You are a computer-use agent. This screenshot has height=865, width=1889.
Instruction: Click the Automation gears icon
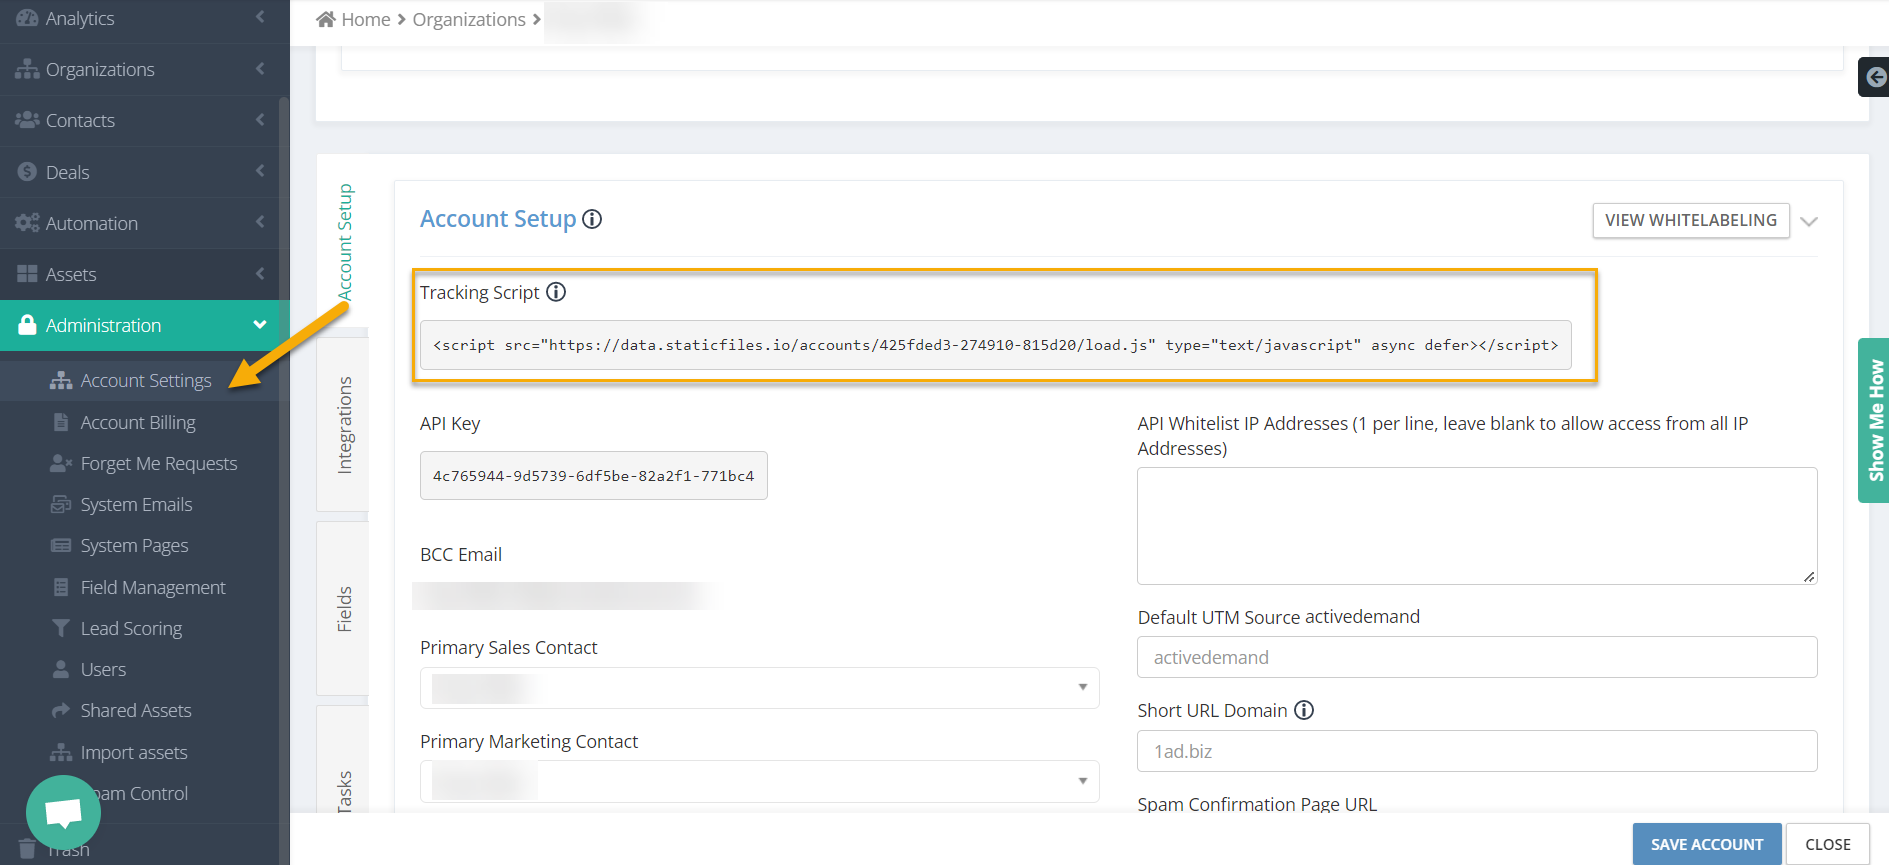[27, 223]
